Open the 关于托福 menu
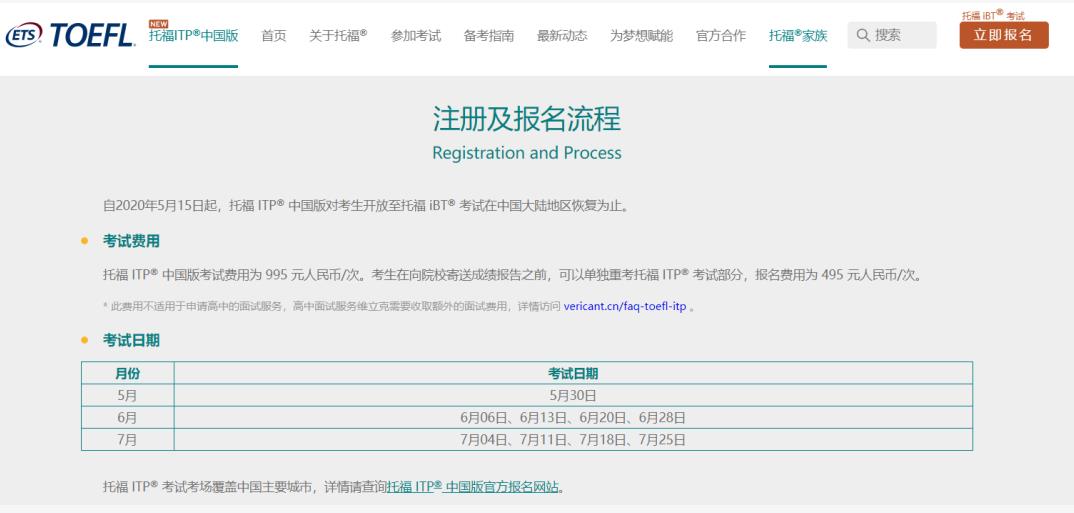The width and height of the screenshot is (1074, 513). (x=338, y=36)
